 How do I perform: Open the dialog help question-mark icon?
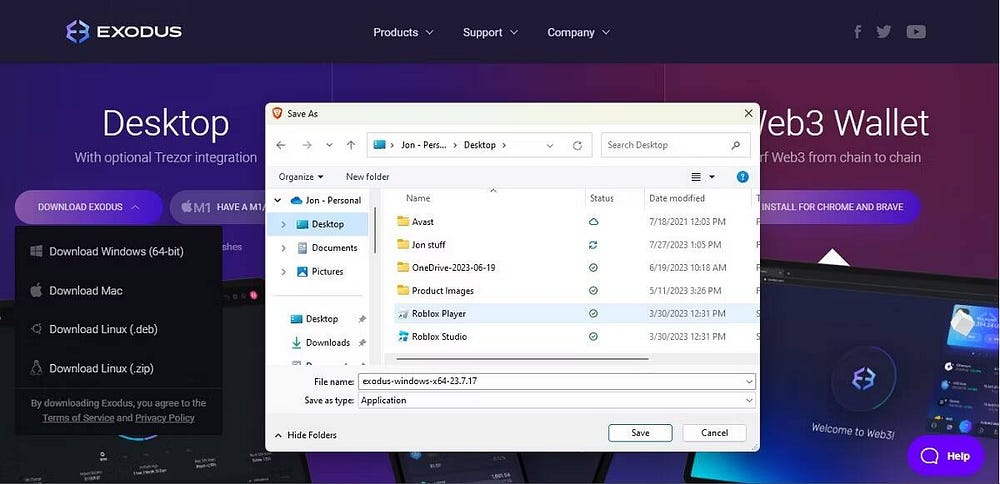tap(742, 177)
